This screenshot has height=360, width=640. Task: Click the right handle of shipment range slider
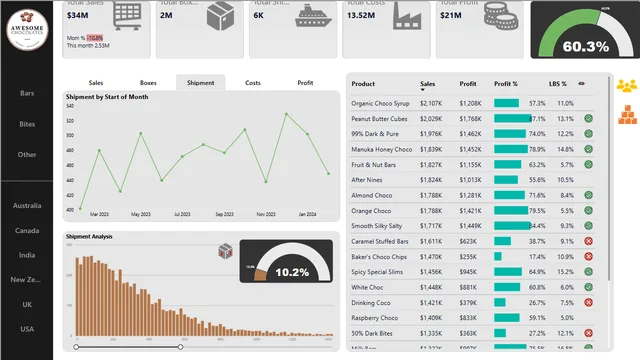point(180,347)
